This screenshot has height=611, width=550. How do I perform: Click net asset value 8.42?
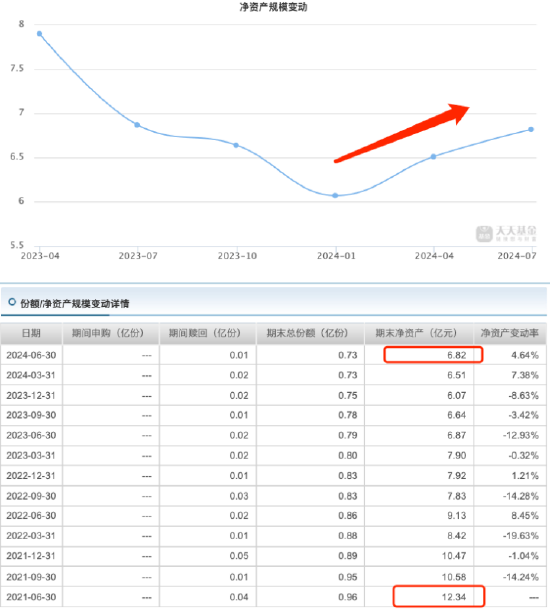tap(456, 536)
